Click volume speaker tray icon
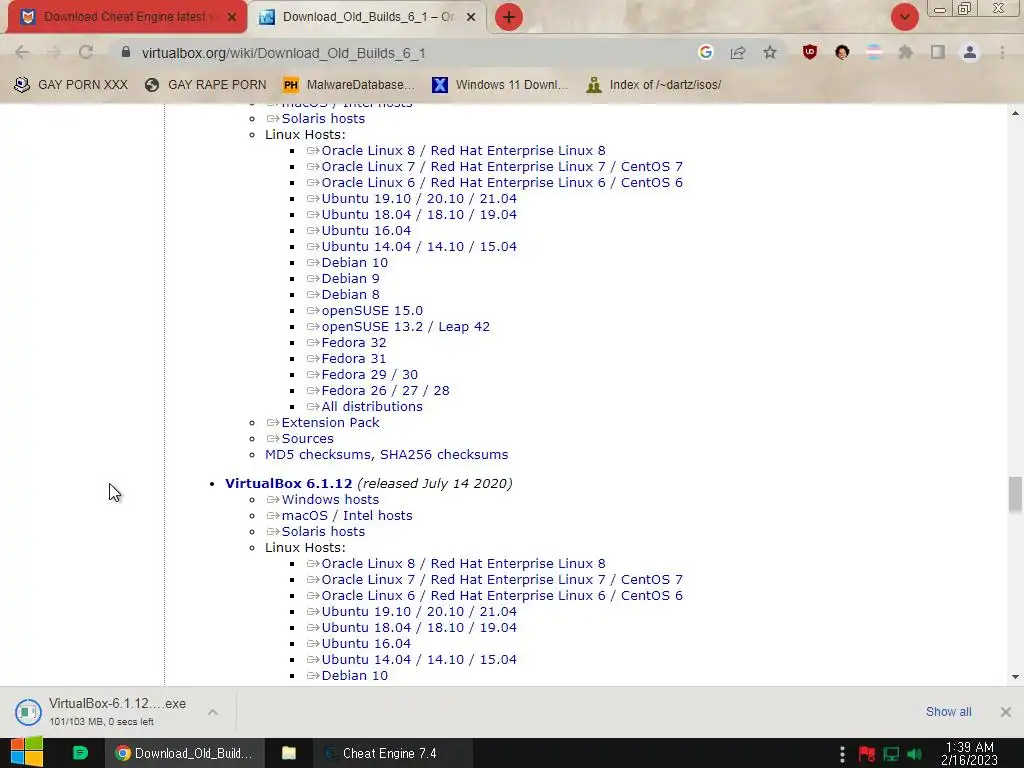This screenshot has width=1024, height=768. click(915, 754)
